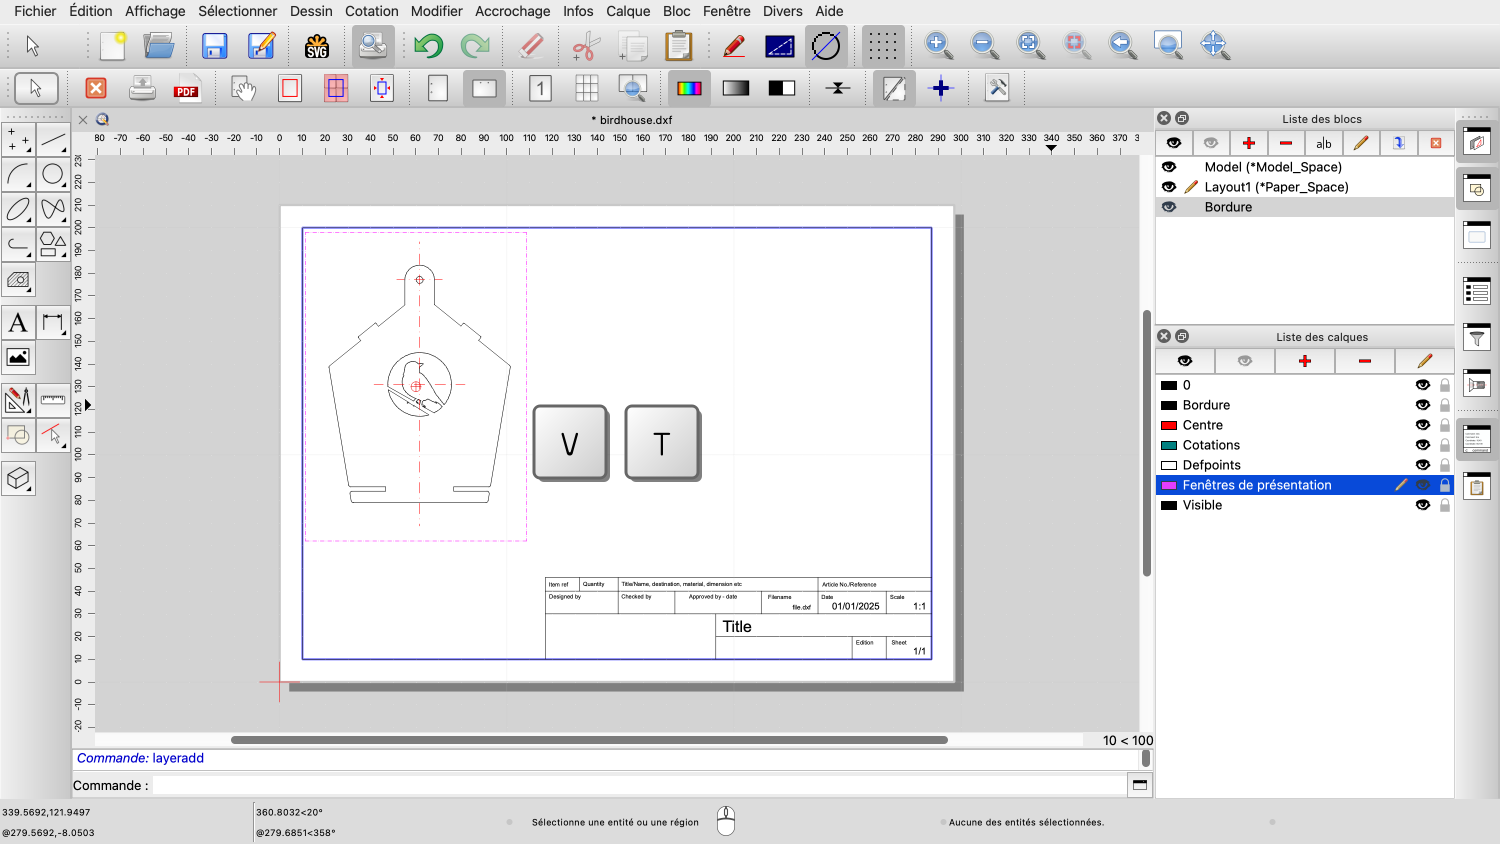
Task: Select the Text tool (A icon)
Action: point(18,323)
